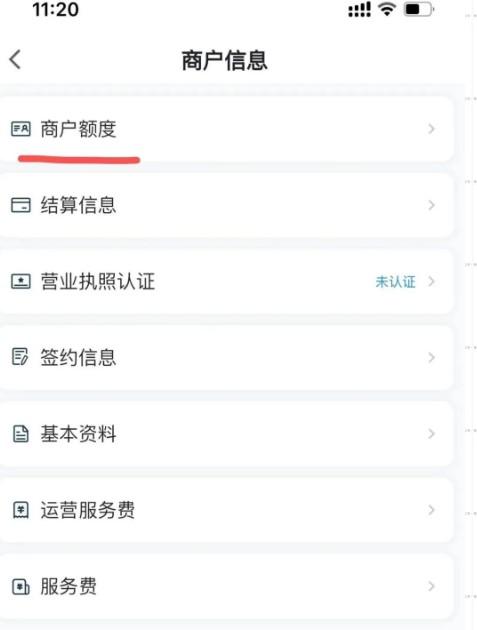The height and width of the screenshot is (630, 477).
Task: Tap the 基本资料 file icon
Action: tap(20, 434)
